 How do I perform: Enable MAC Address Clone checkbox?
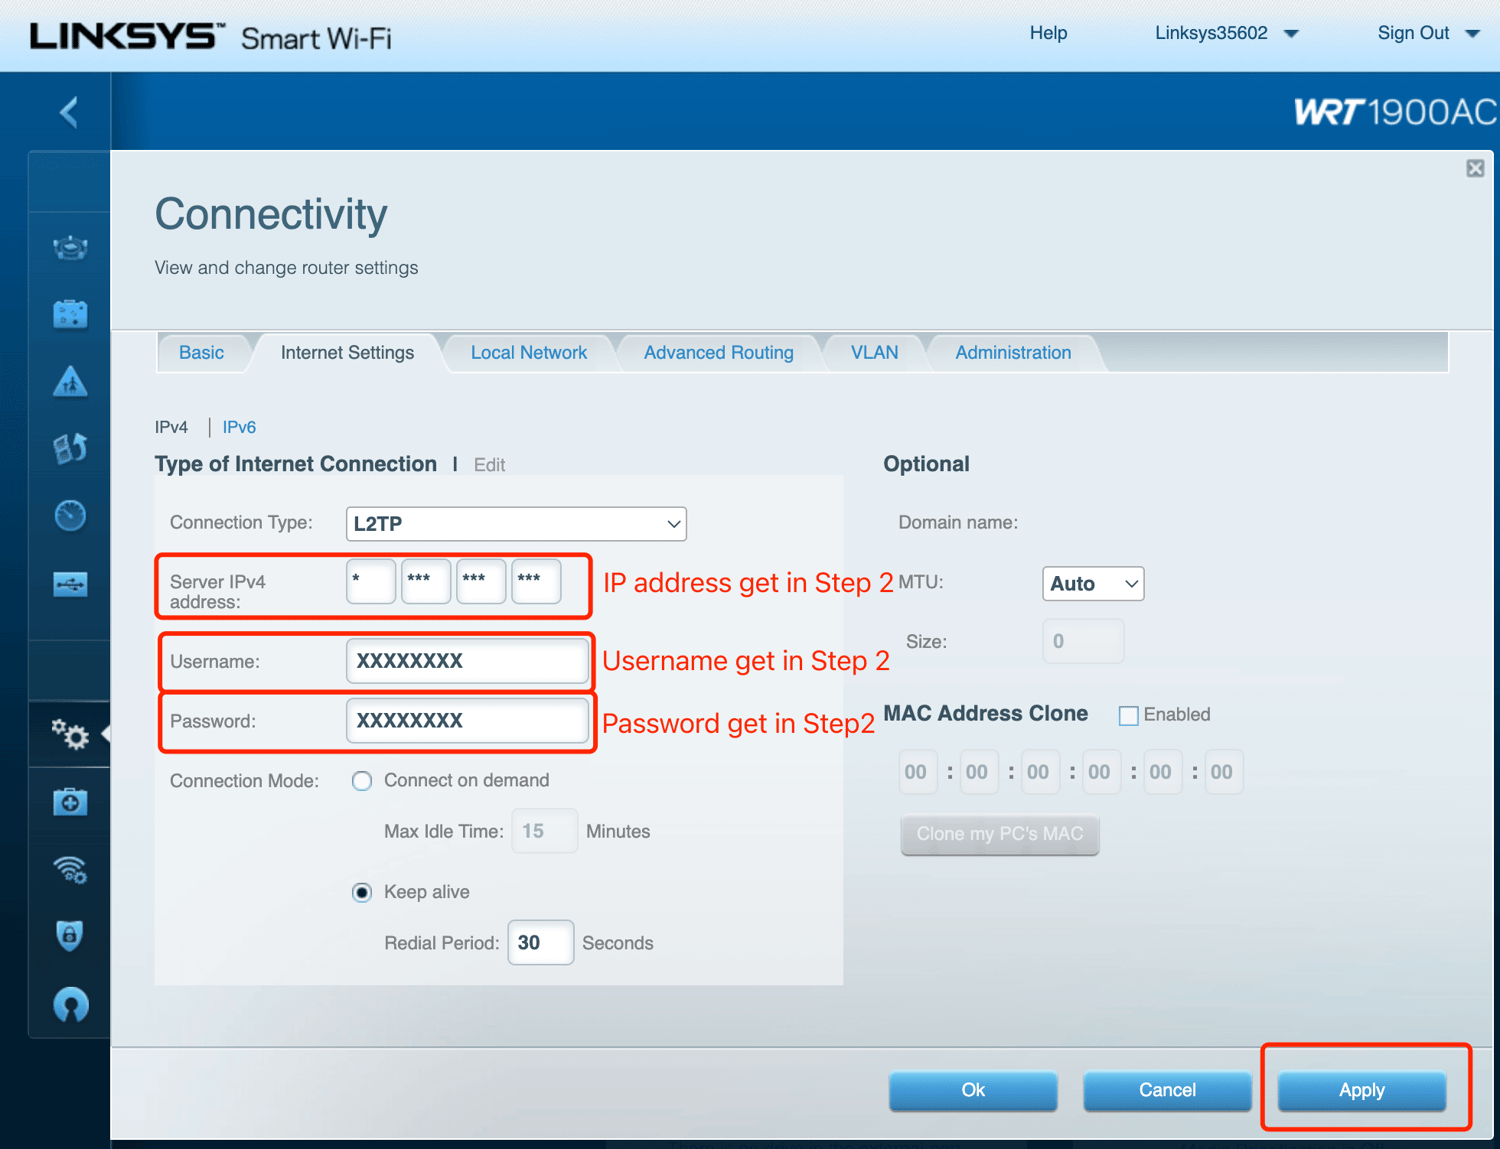click(x=1129, y=715)
